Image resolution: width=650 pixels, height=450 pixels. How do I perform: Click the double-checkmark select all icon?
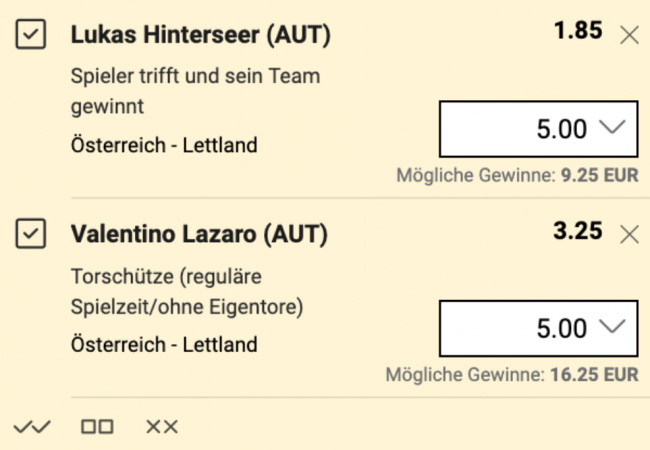(x=32, y=427)
